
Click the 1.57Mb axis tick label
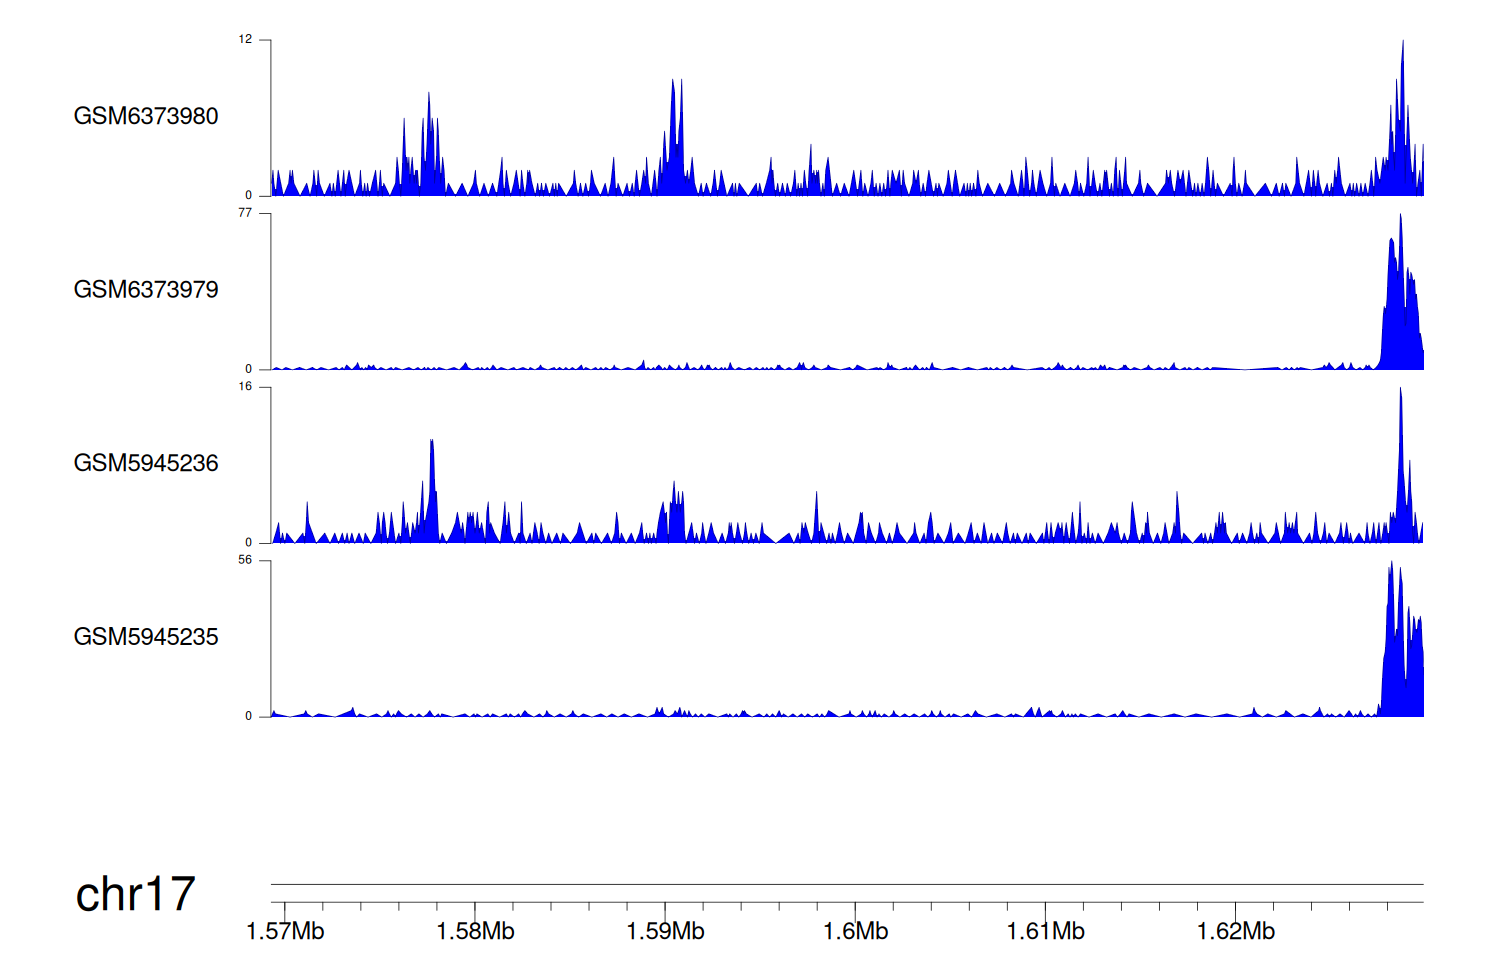click(x=285, y=931)
